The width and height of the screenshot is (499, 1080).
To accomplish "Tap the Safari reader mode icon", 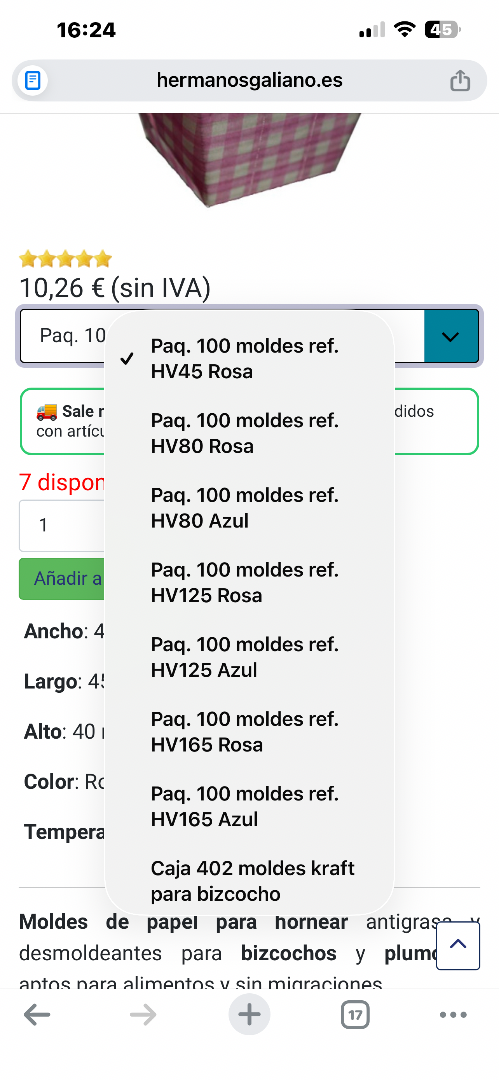I will click(32, 81).
